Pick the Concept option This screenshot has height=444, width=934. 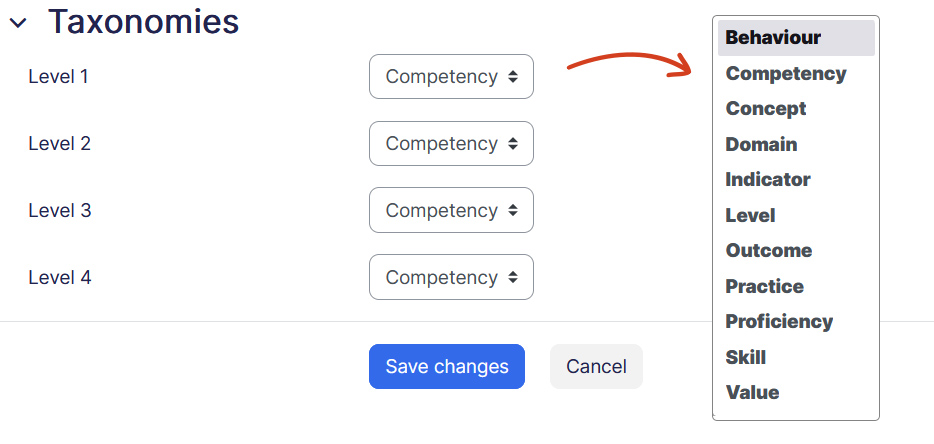point(766,109)
